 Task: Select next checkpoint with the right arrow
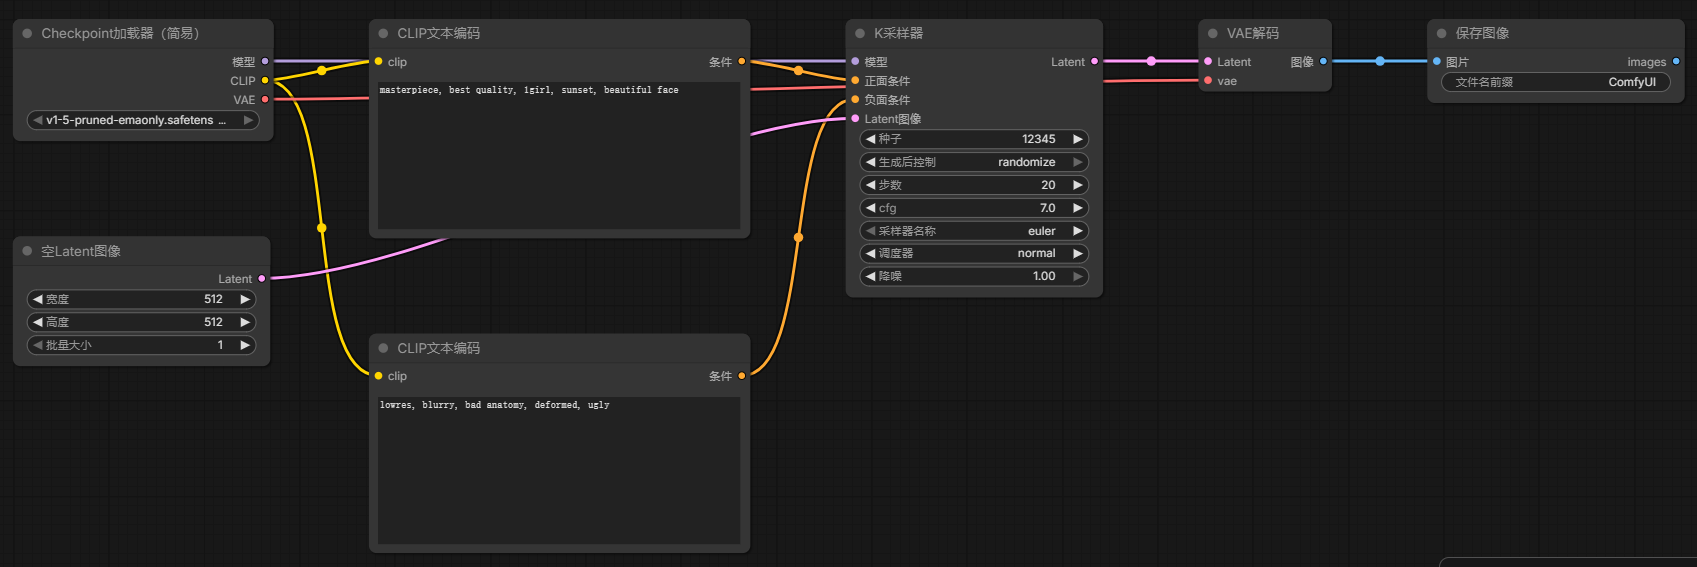point(248,120)
